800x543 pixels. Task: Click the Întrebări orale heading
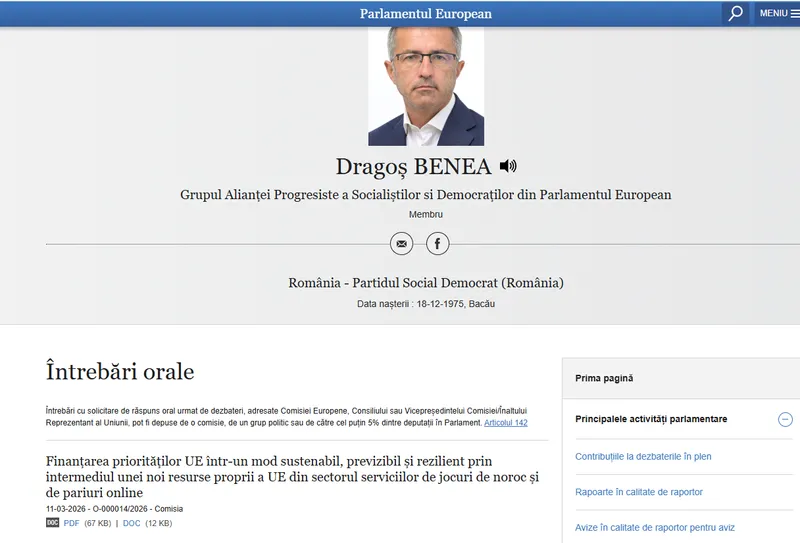pos(120,371)
